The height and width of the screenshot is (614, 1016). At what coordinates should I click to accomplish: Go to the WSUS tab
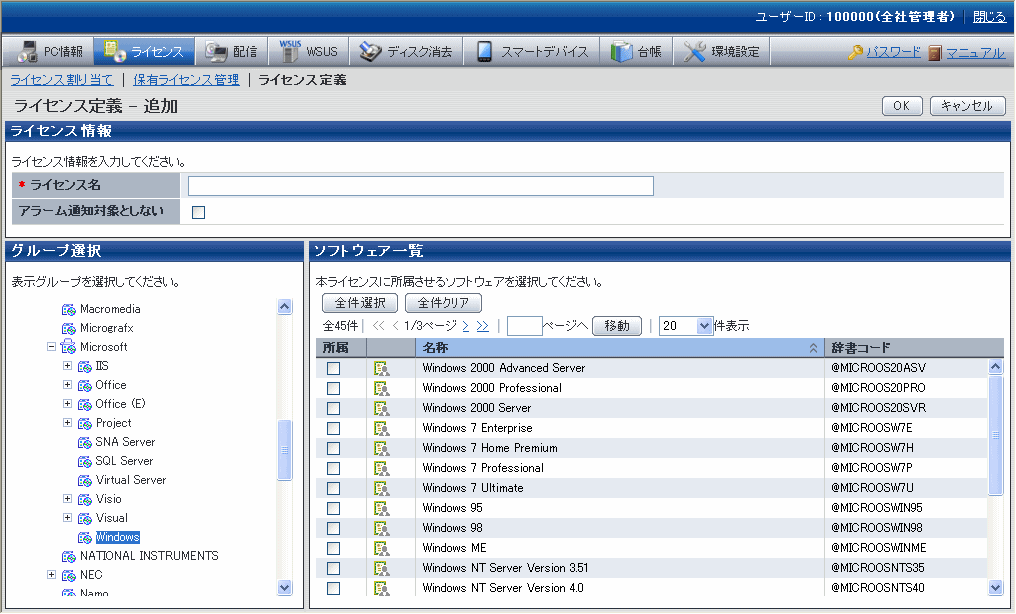(308, 52)
